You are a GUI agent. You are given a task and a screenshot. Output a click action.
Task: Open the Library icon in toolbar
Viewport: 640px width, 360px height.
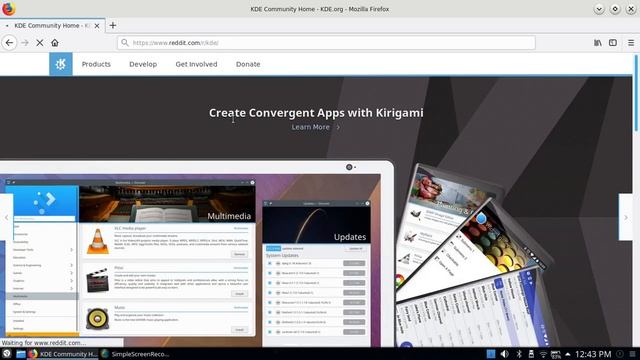pos(598,42)
